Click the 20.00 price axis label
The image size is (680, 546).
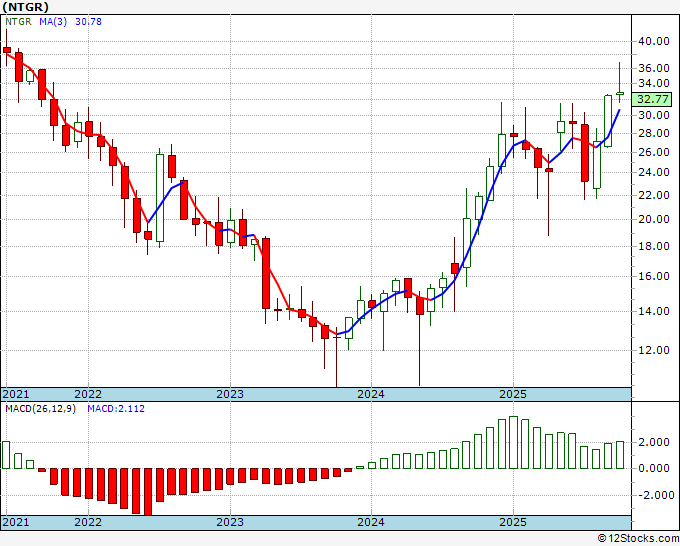[x=653, y=220]
